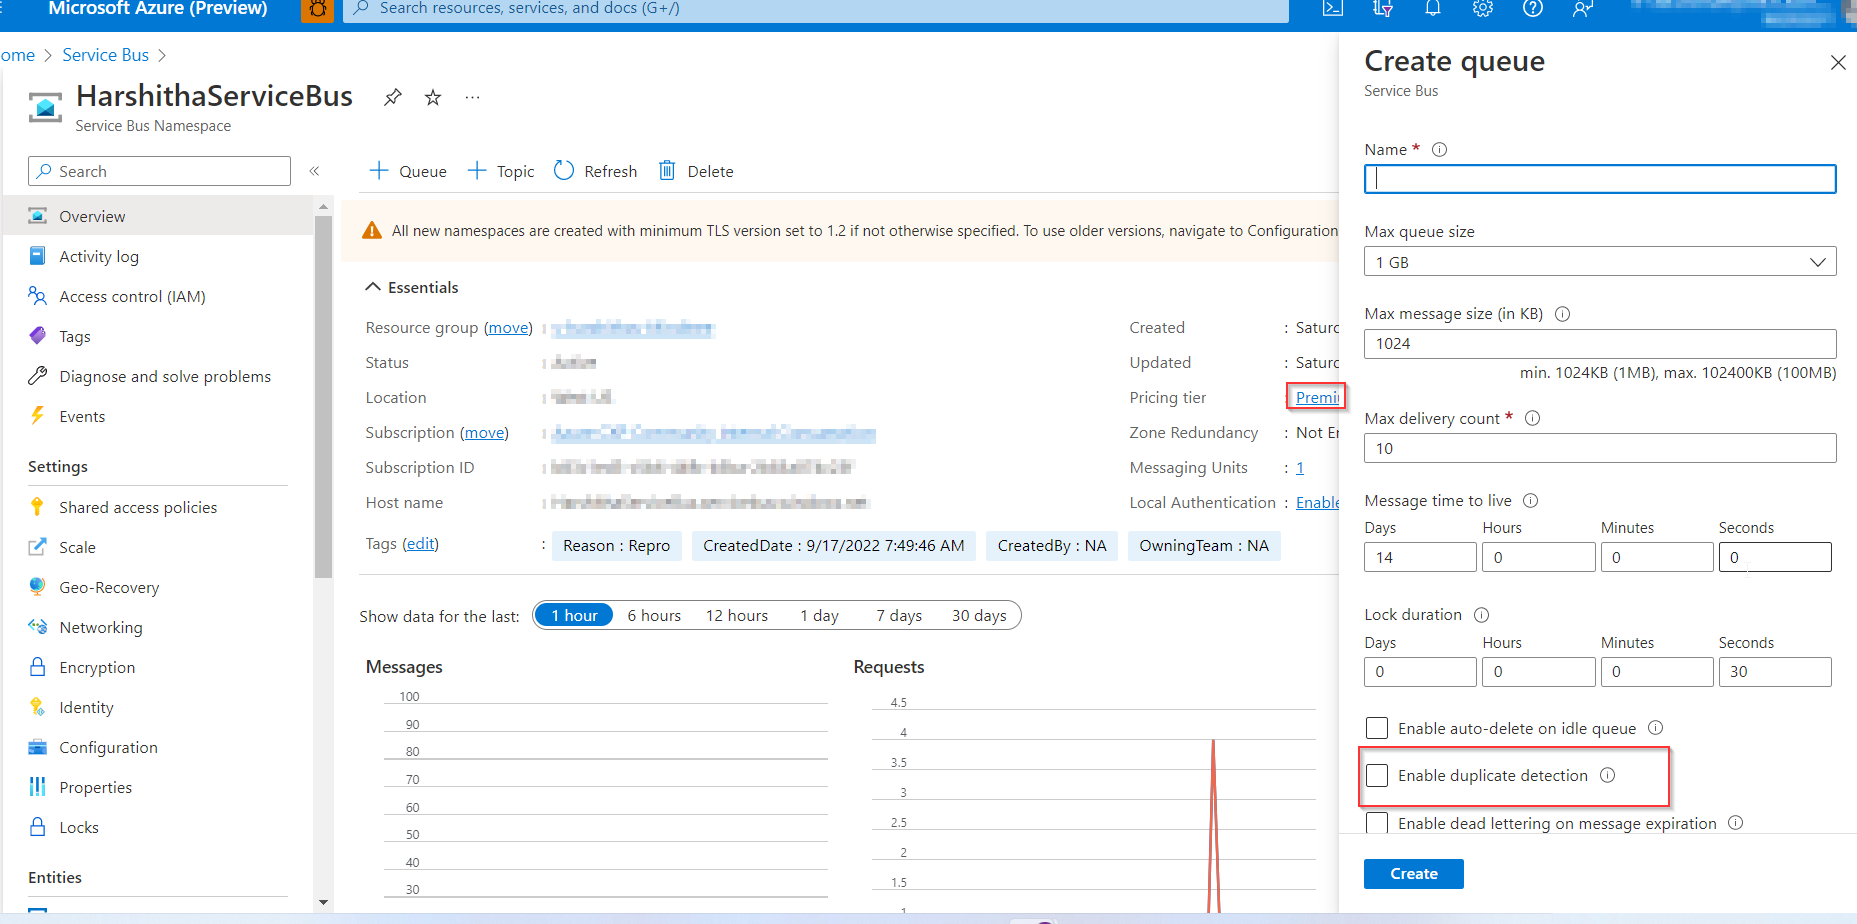Collapse the Essentials section
The height and width of the screenshot is (924, 1857).
(x=411, y=287)
